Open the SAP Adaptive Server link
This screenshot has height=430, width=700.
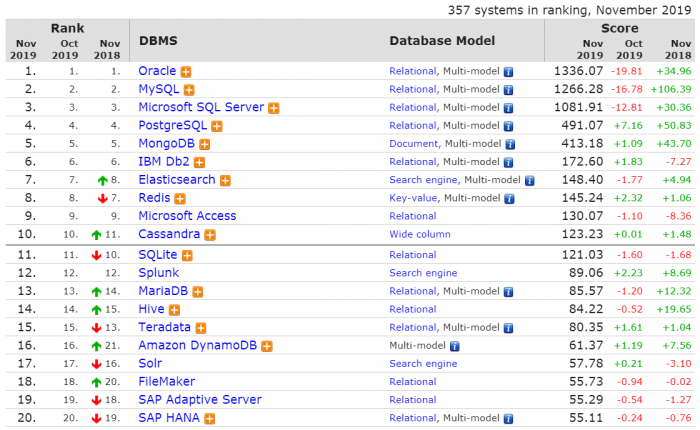tap(200, 399)
